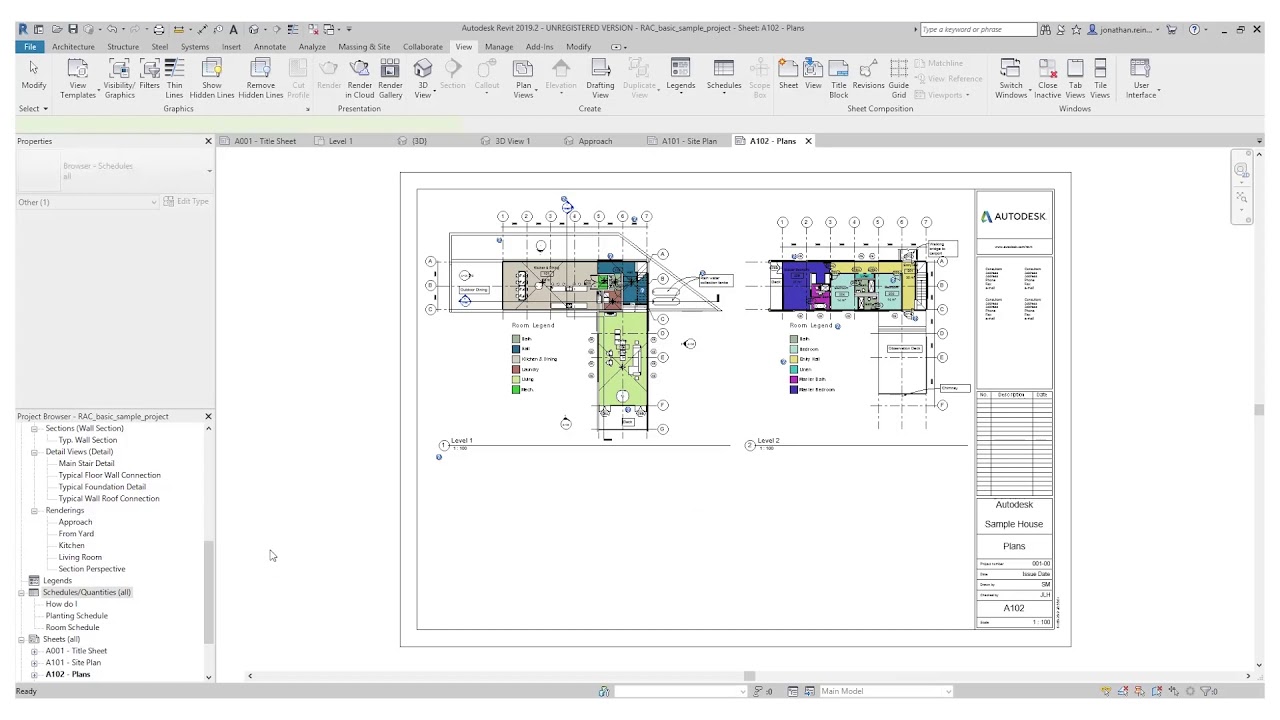Viewport: 1280px width, 720px height.
Task: Select the Guide Grid tool
Action: (899, 78)
